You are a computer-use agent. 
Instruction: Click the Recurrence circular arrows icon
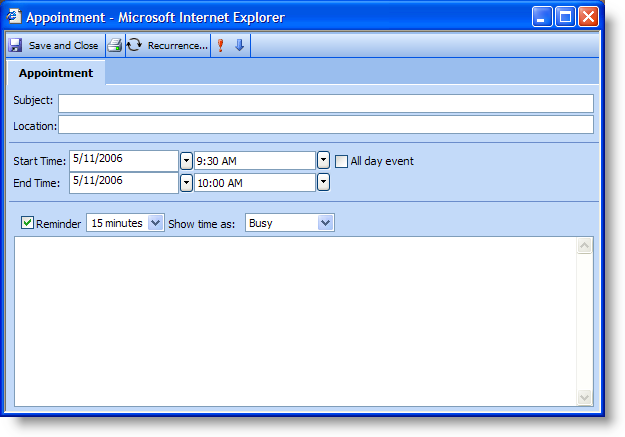coord(134,45)
